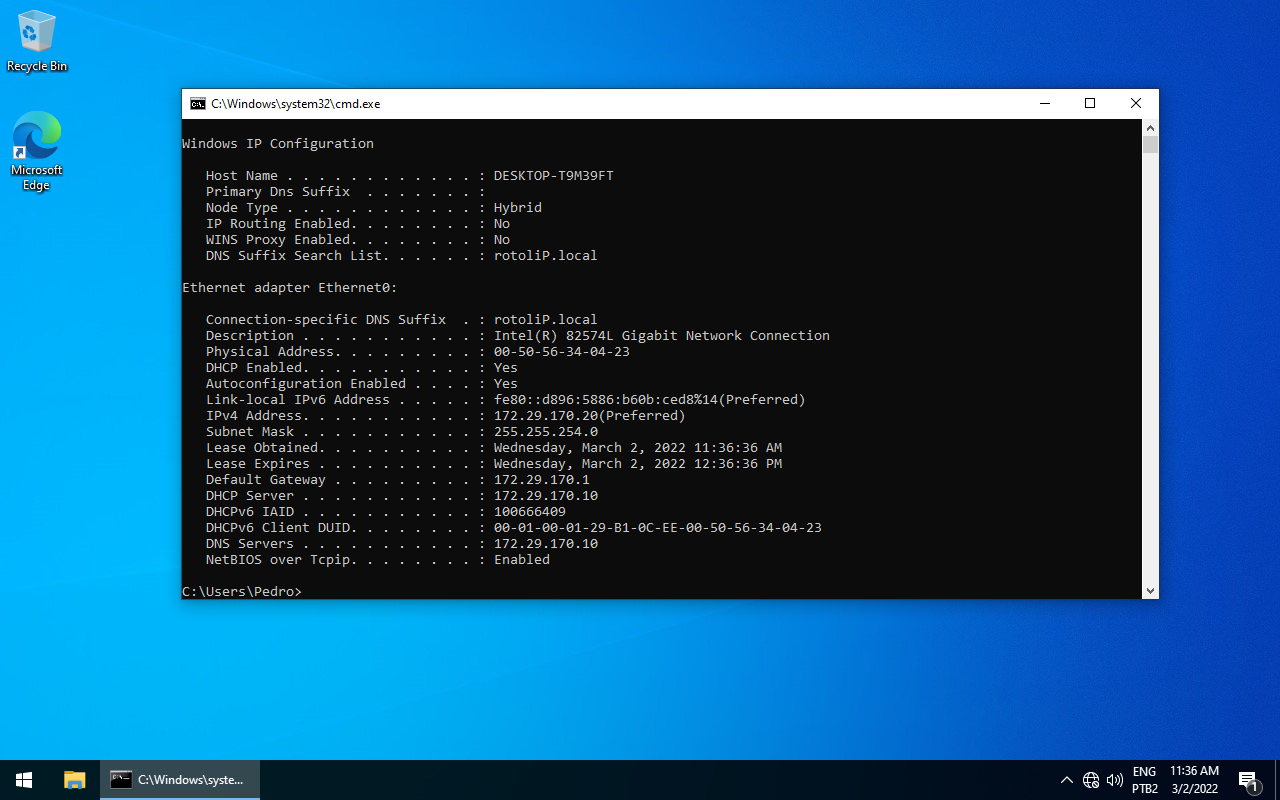This screenshot has height=800, width=1280.
Task: Open the Start menu
Action: [x=23, y=779]
